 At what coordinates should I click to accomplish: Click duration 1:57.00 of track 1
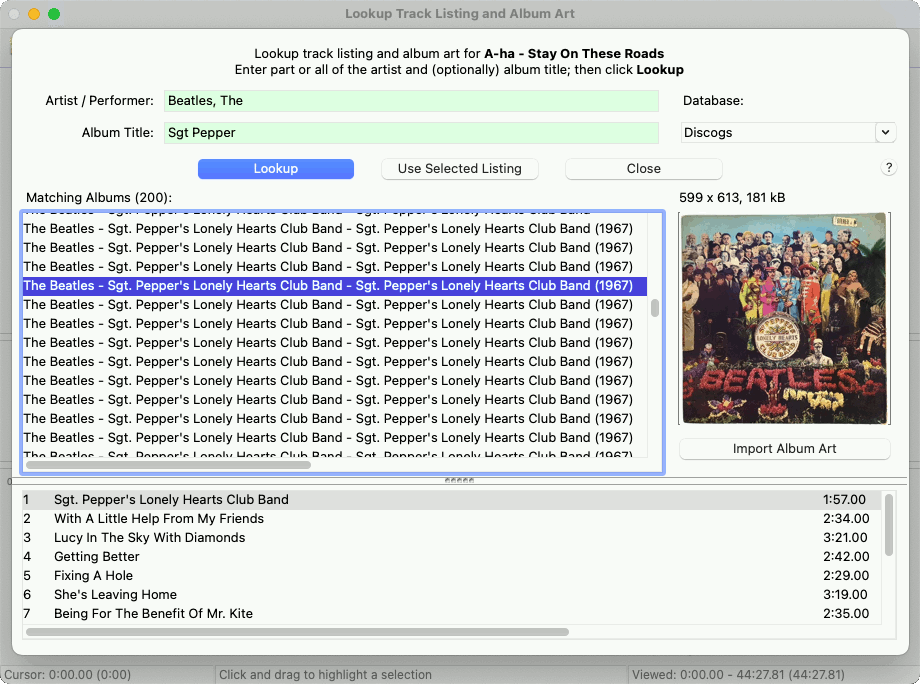click(x=844, y=499)
